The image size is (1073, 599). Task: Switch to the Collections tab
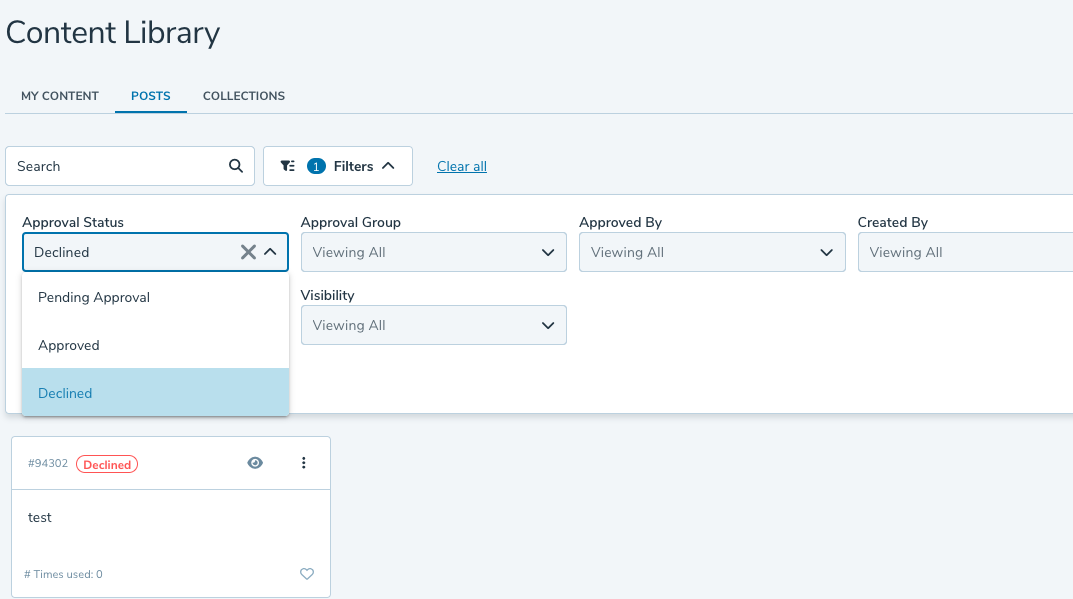(x=244, y=96)
